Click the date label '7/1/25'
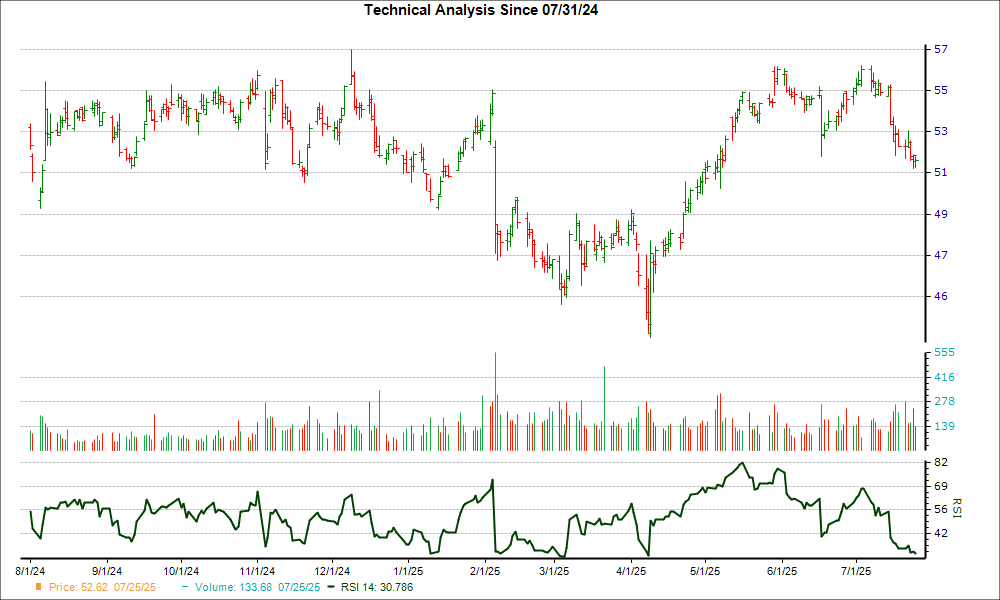The width and height of the screenshot is (1000, 600). pyautogui.click(x=855, y=571)
